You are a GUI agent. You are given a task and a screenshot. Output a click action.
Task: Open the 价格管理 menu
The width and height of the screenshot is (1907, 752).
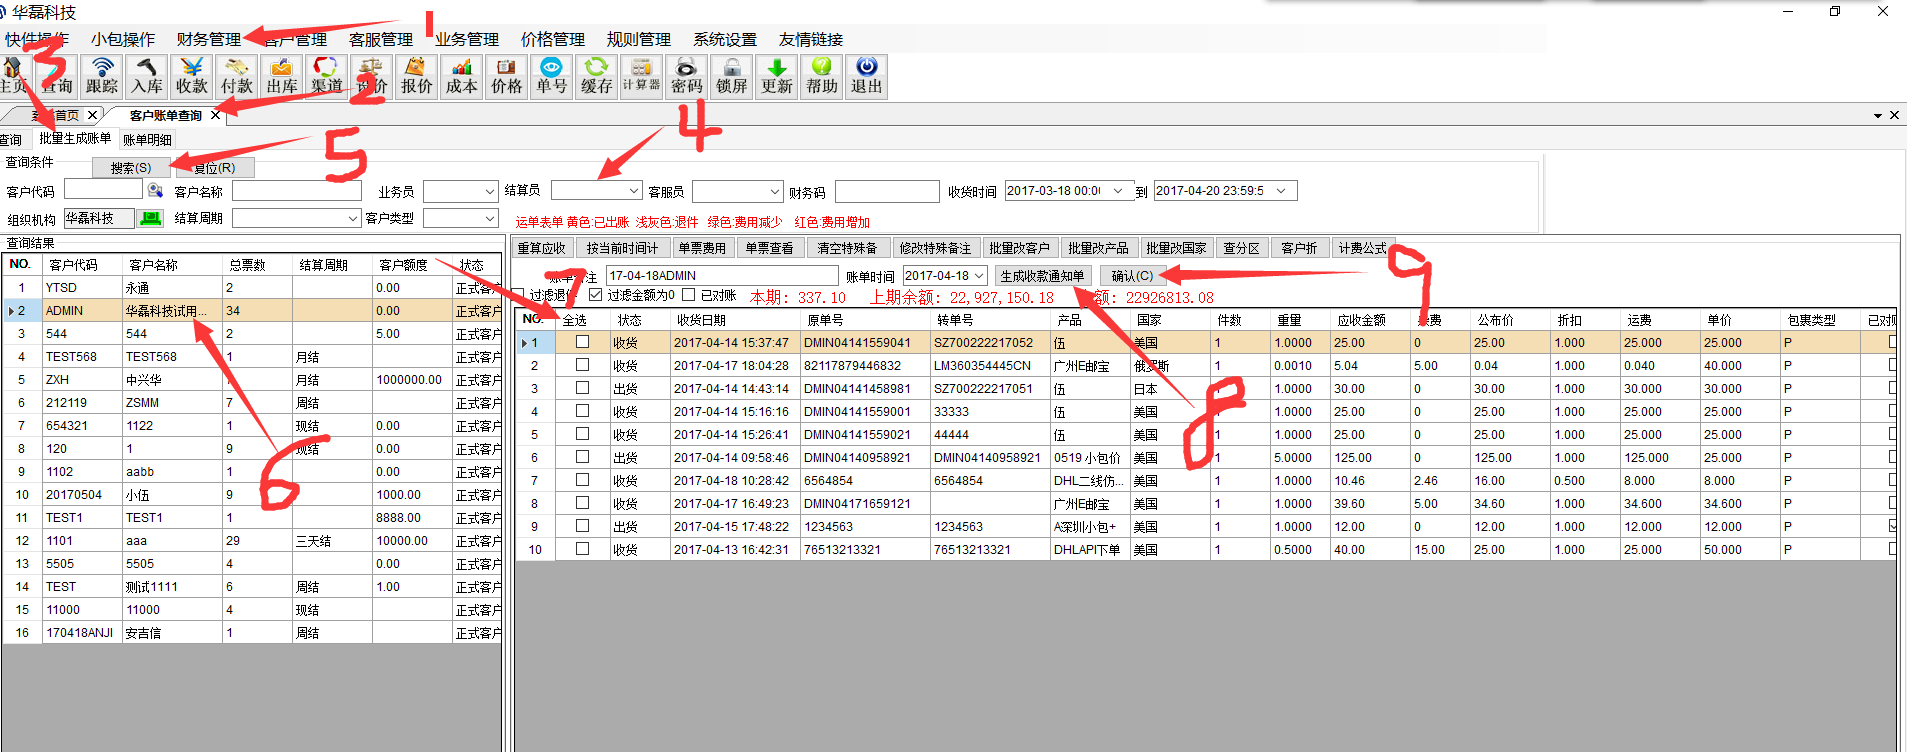tap(552, 39)
